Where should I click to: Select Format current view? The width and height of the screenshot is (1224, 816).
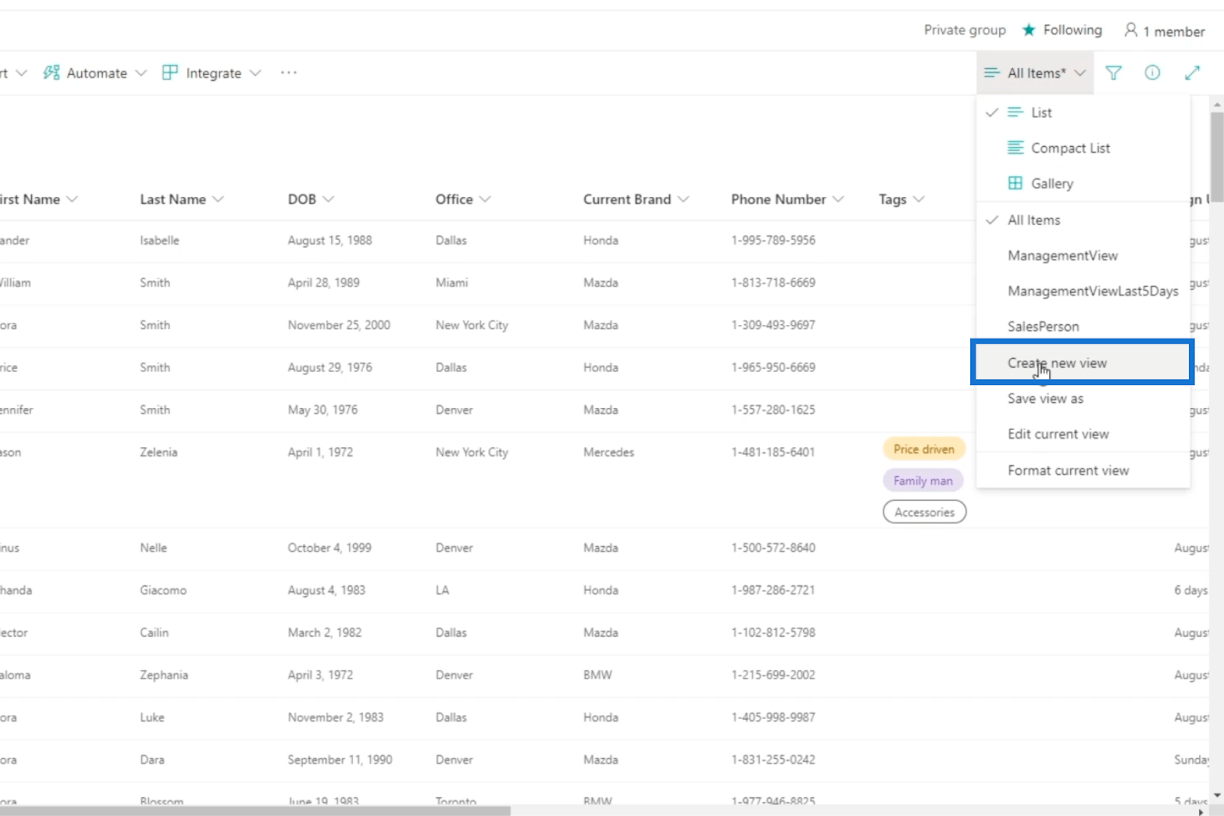(1083, 470)
